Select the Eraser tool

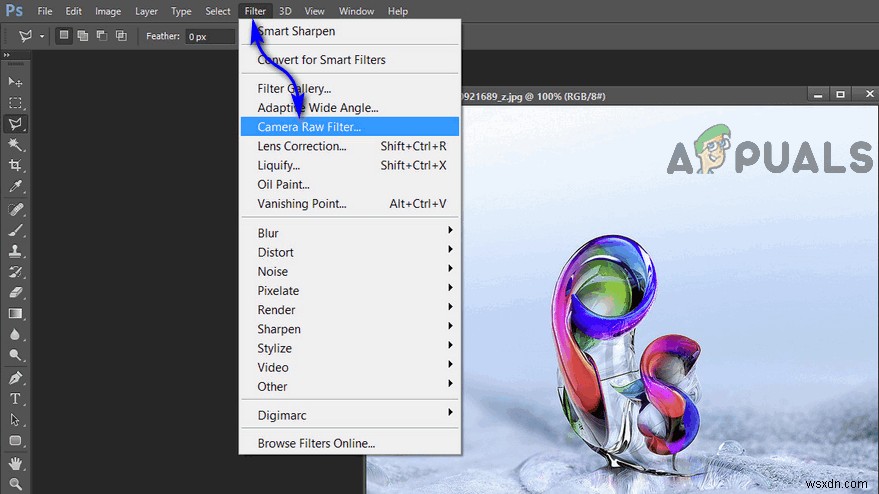click(x=15, y=293)
